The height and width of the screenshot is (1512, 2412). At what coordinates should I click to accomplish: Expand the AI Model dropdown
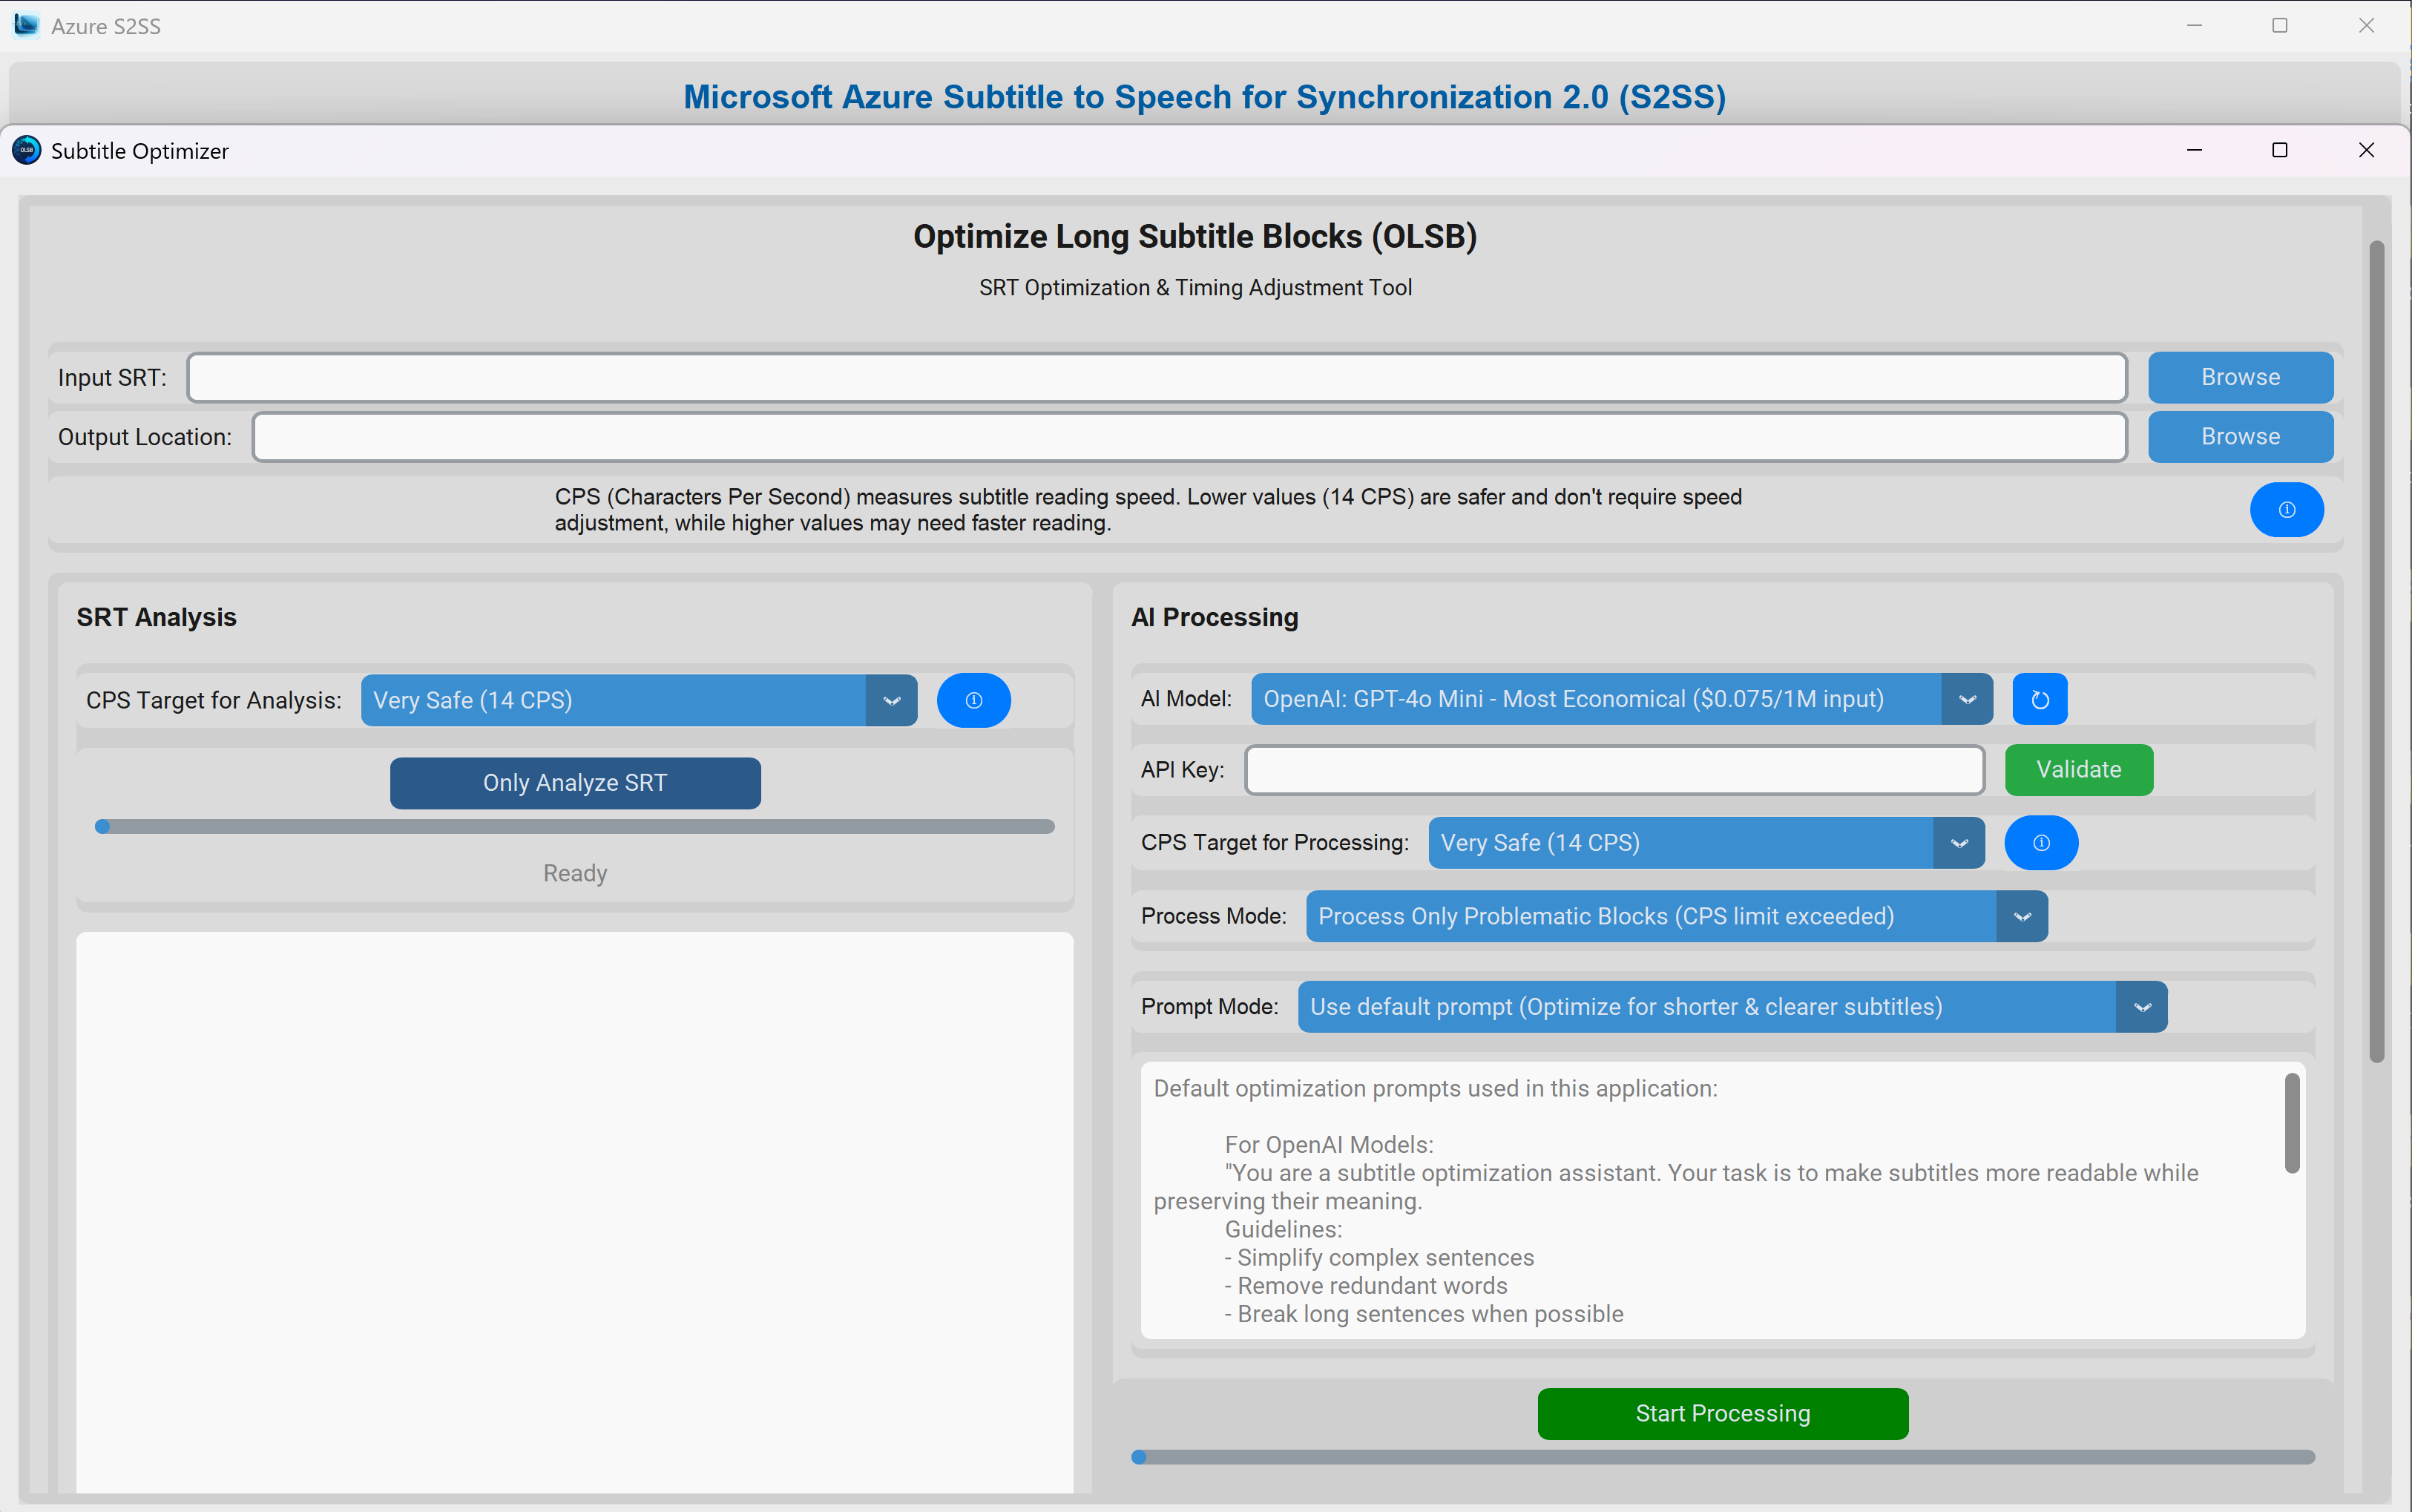[1966, 699]
